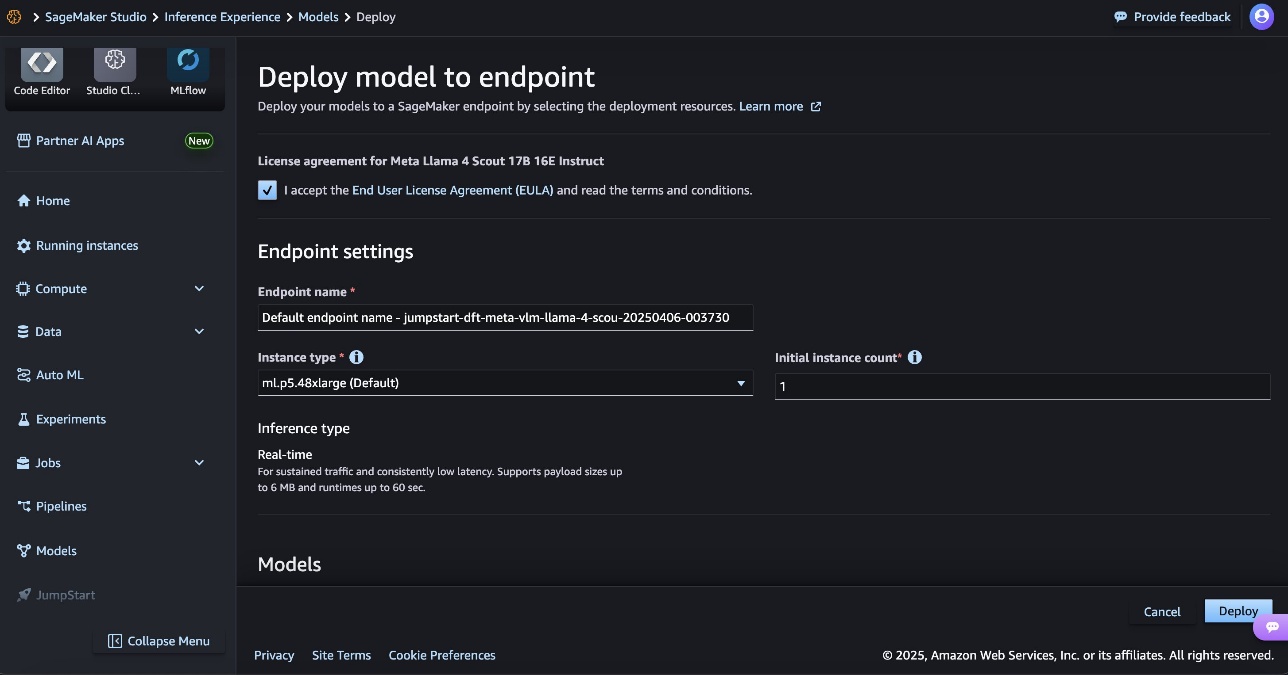Click the Initial instance count info icon

tap(915, 357)
